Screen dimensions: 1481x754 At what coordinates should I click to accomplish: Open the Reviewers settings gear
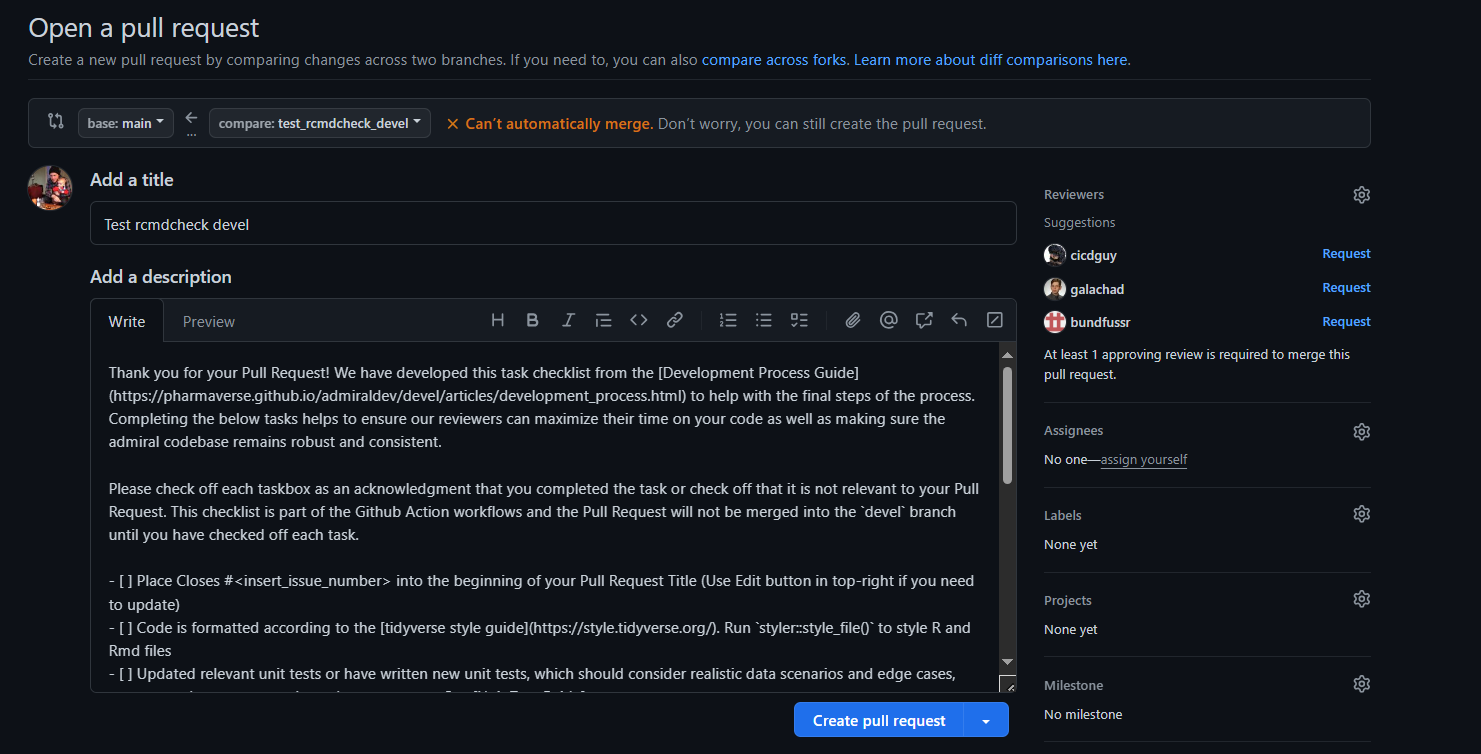(x=1361, y=195)
